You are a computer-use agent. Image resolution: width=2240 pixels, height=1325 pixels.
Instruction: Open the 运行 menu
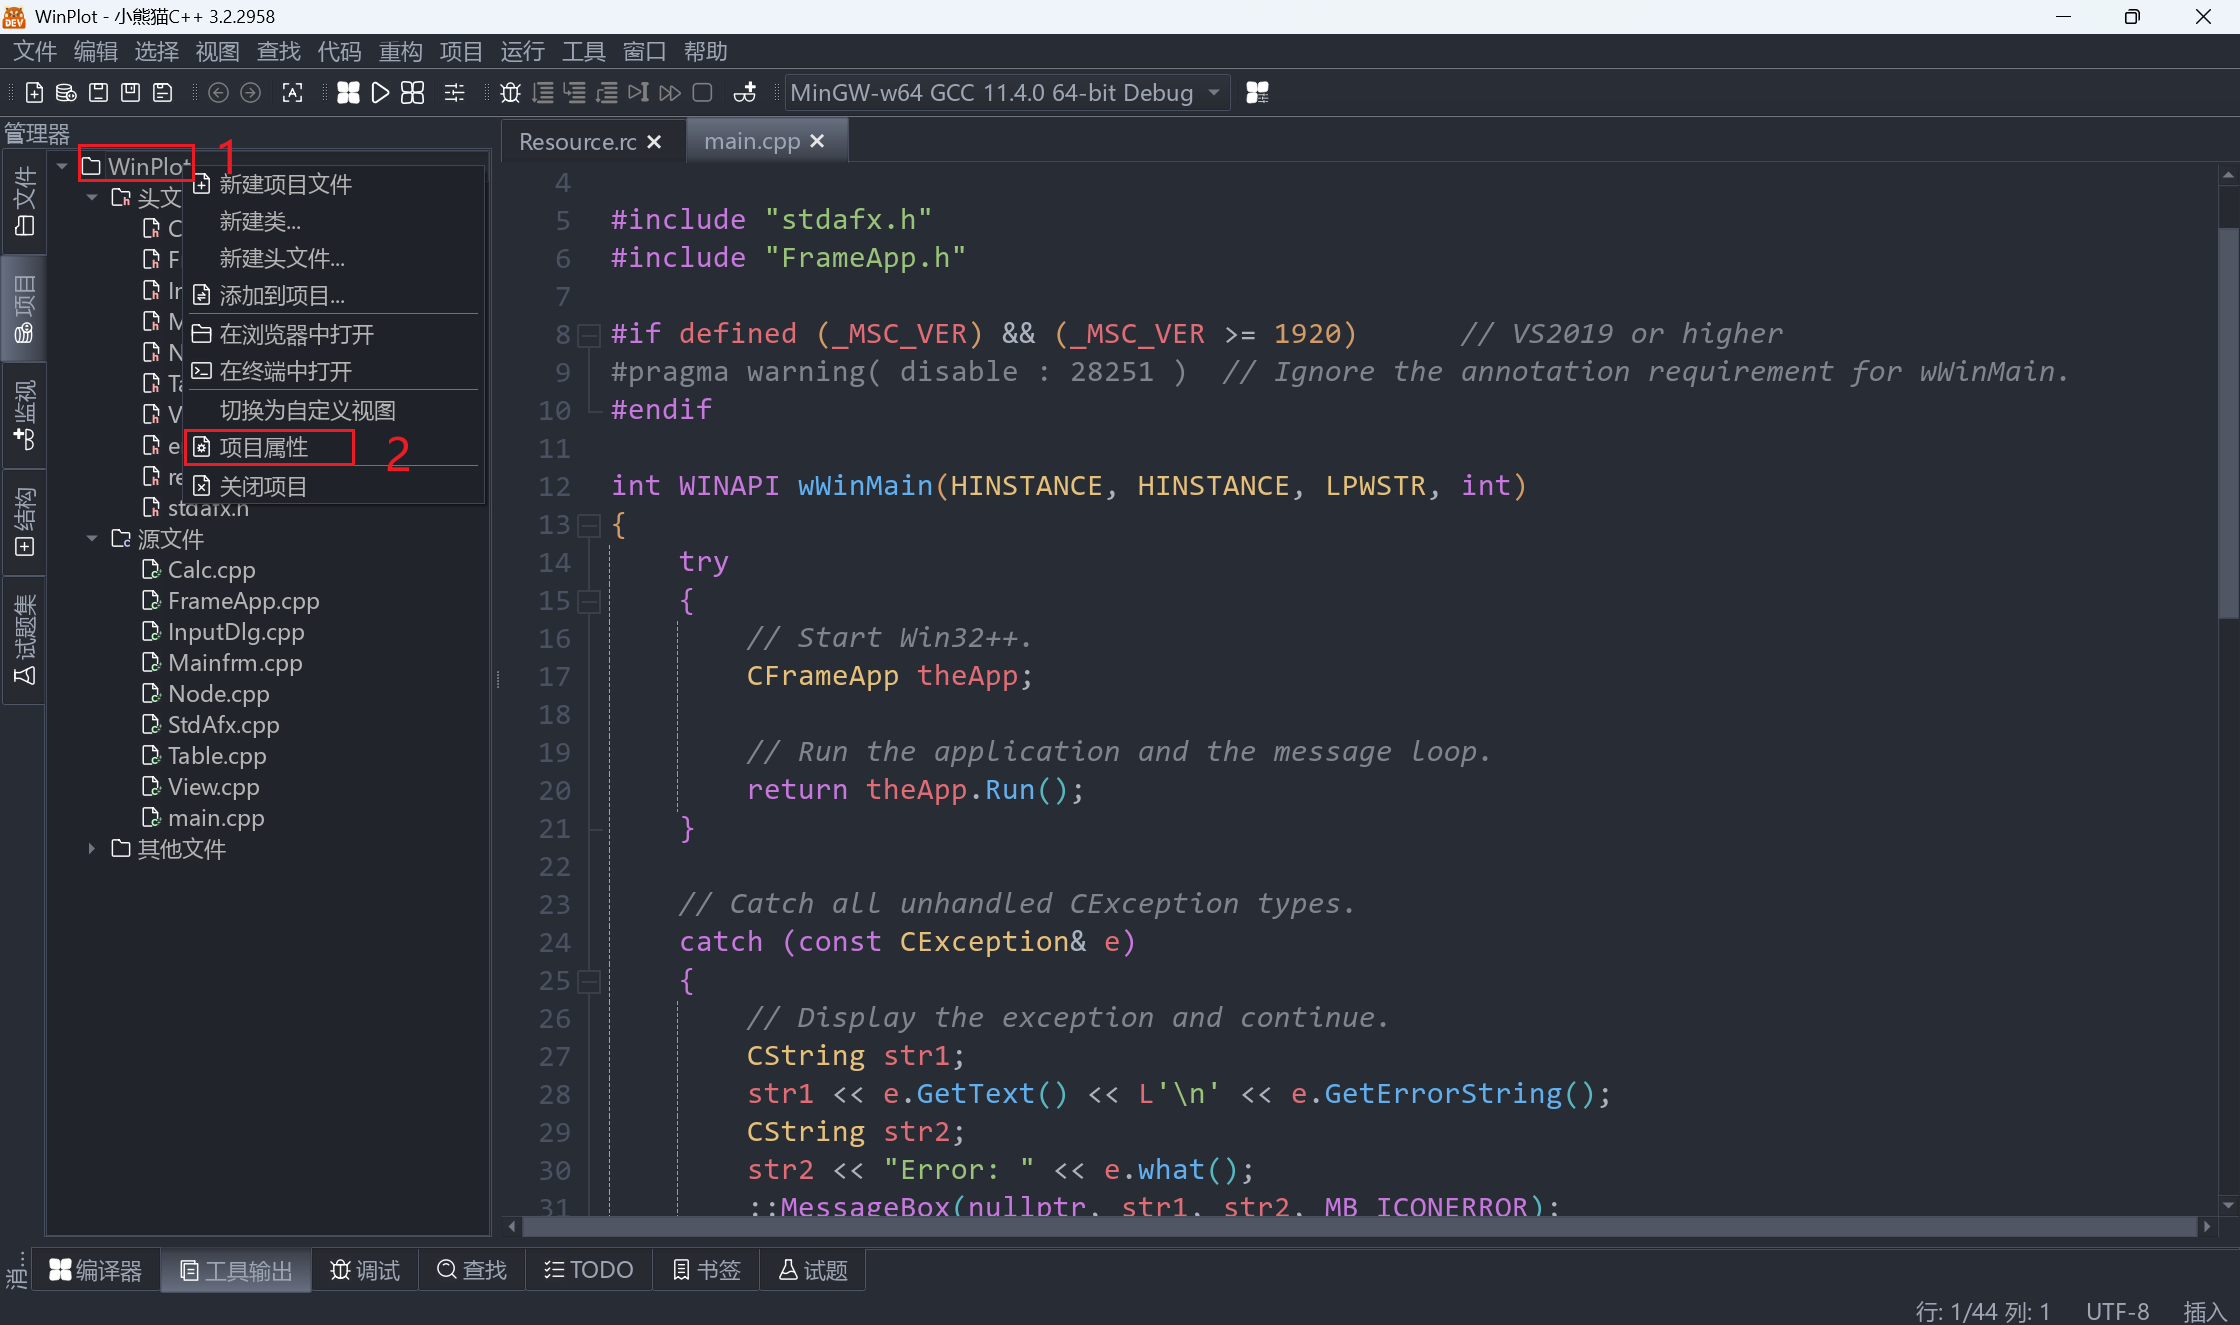pos(522,51)
